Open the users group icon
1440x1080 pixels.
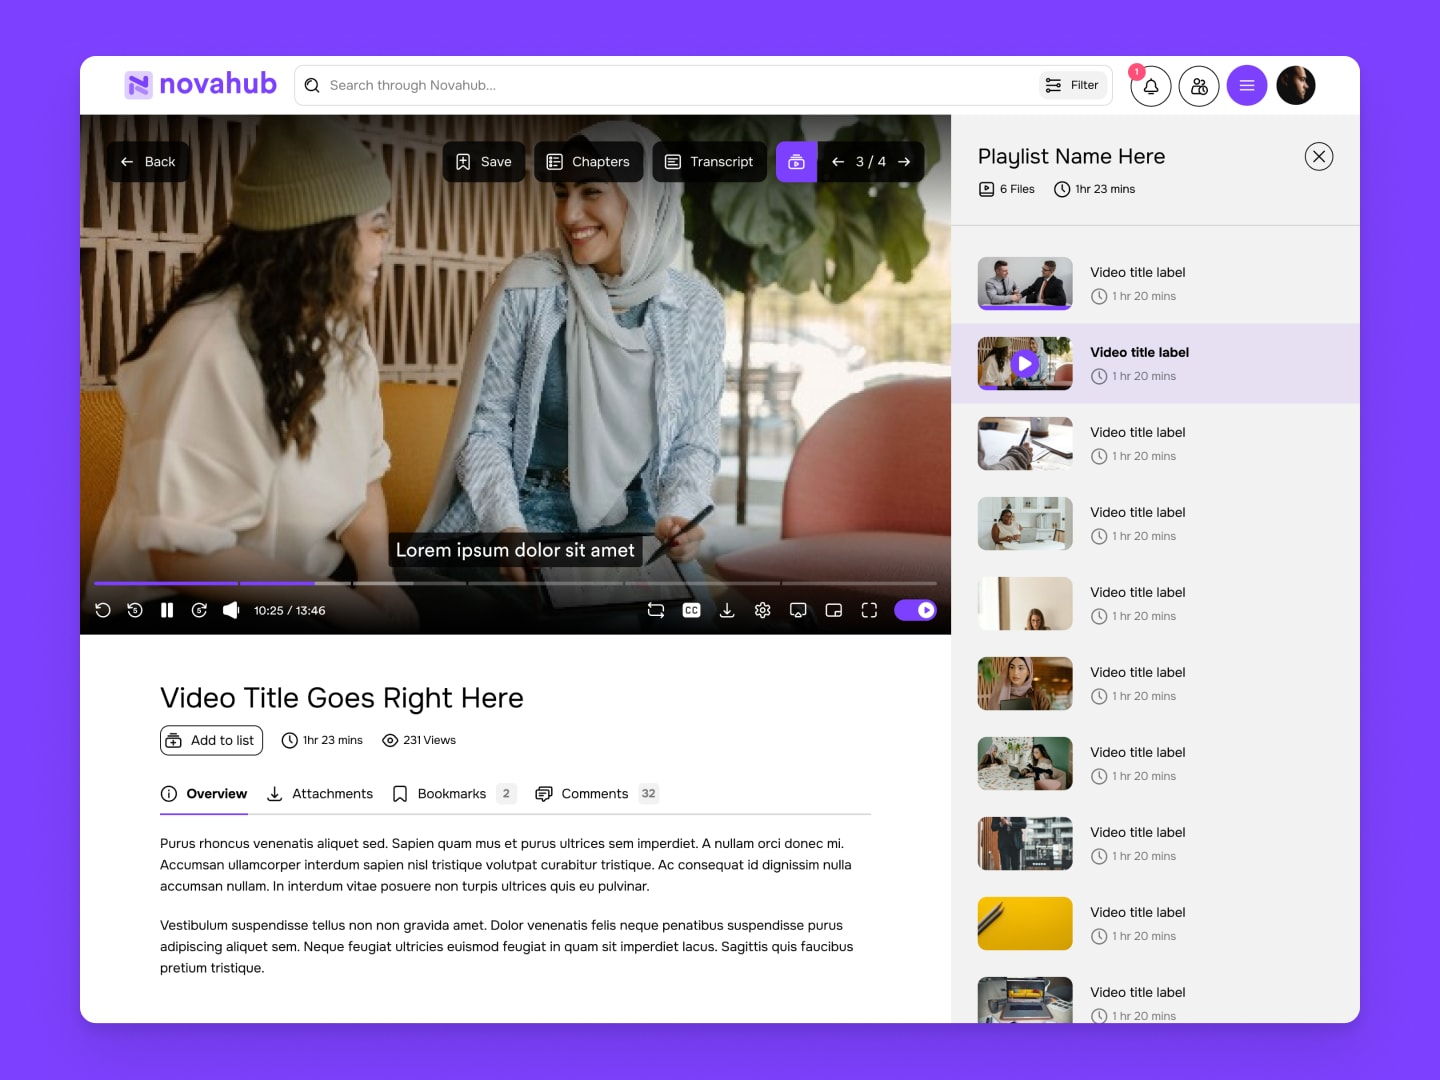pos(1199,86)
